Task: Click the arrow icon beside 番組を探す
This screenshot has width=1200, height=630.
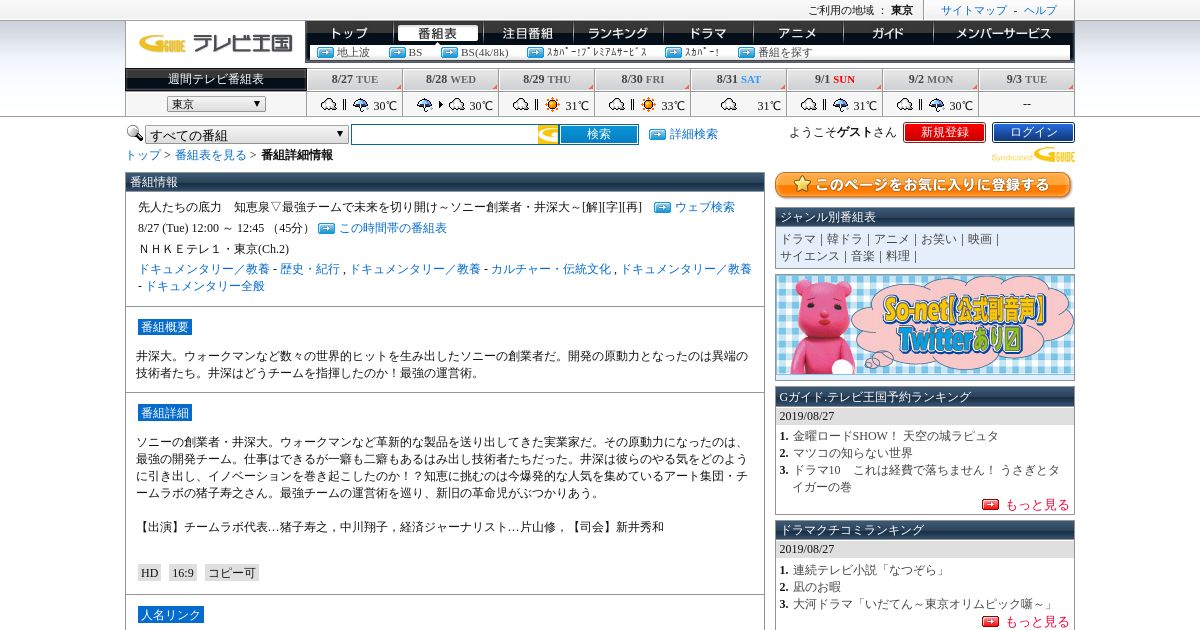Action: point(746,52)
